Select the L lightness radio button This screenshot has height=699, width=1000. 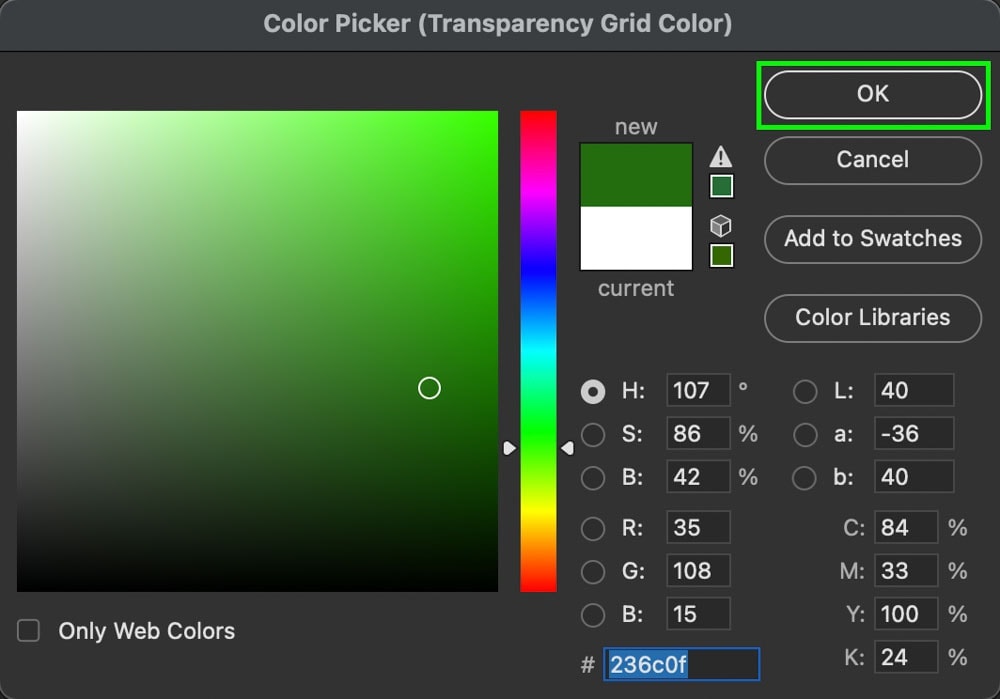coord(805,392)
